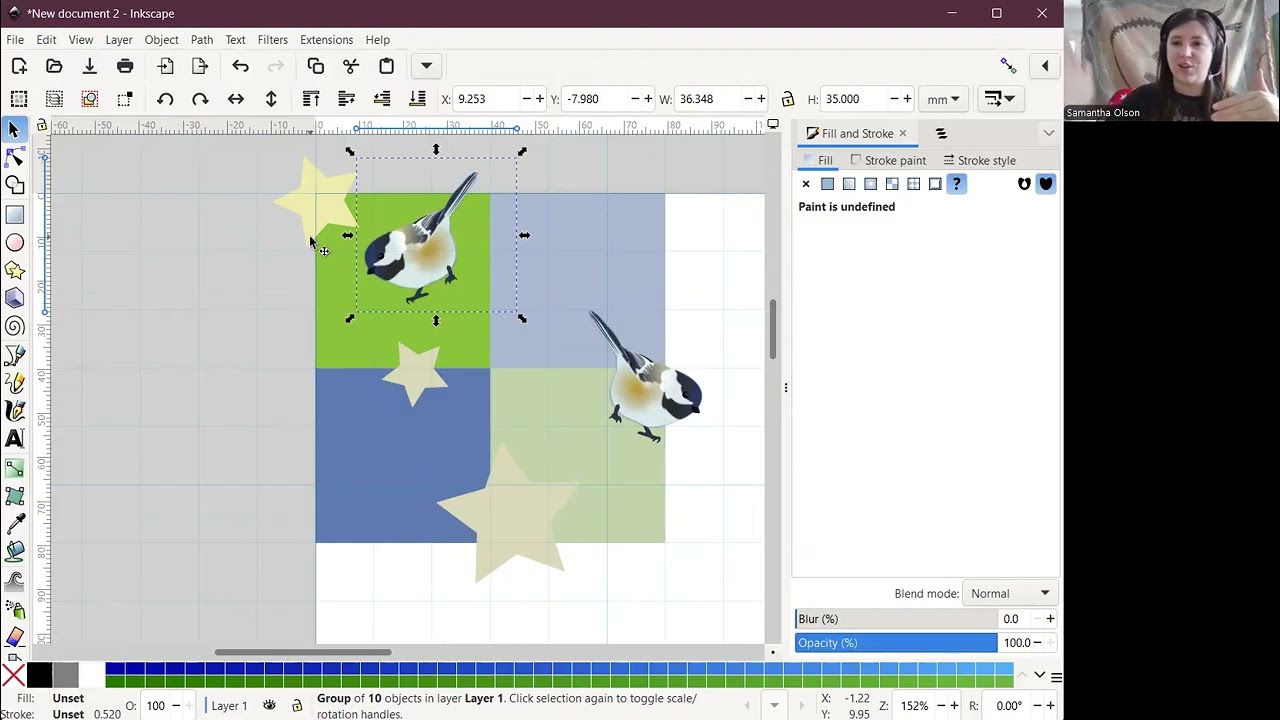The width and height of the screenshot is (1280, 720).
Task: Select the Dropper color picker tool
Action: point(14,524)
